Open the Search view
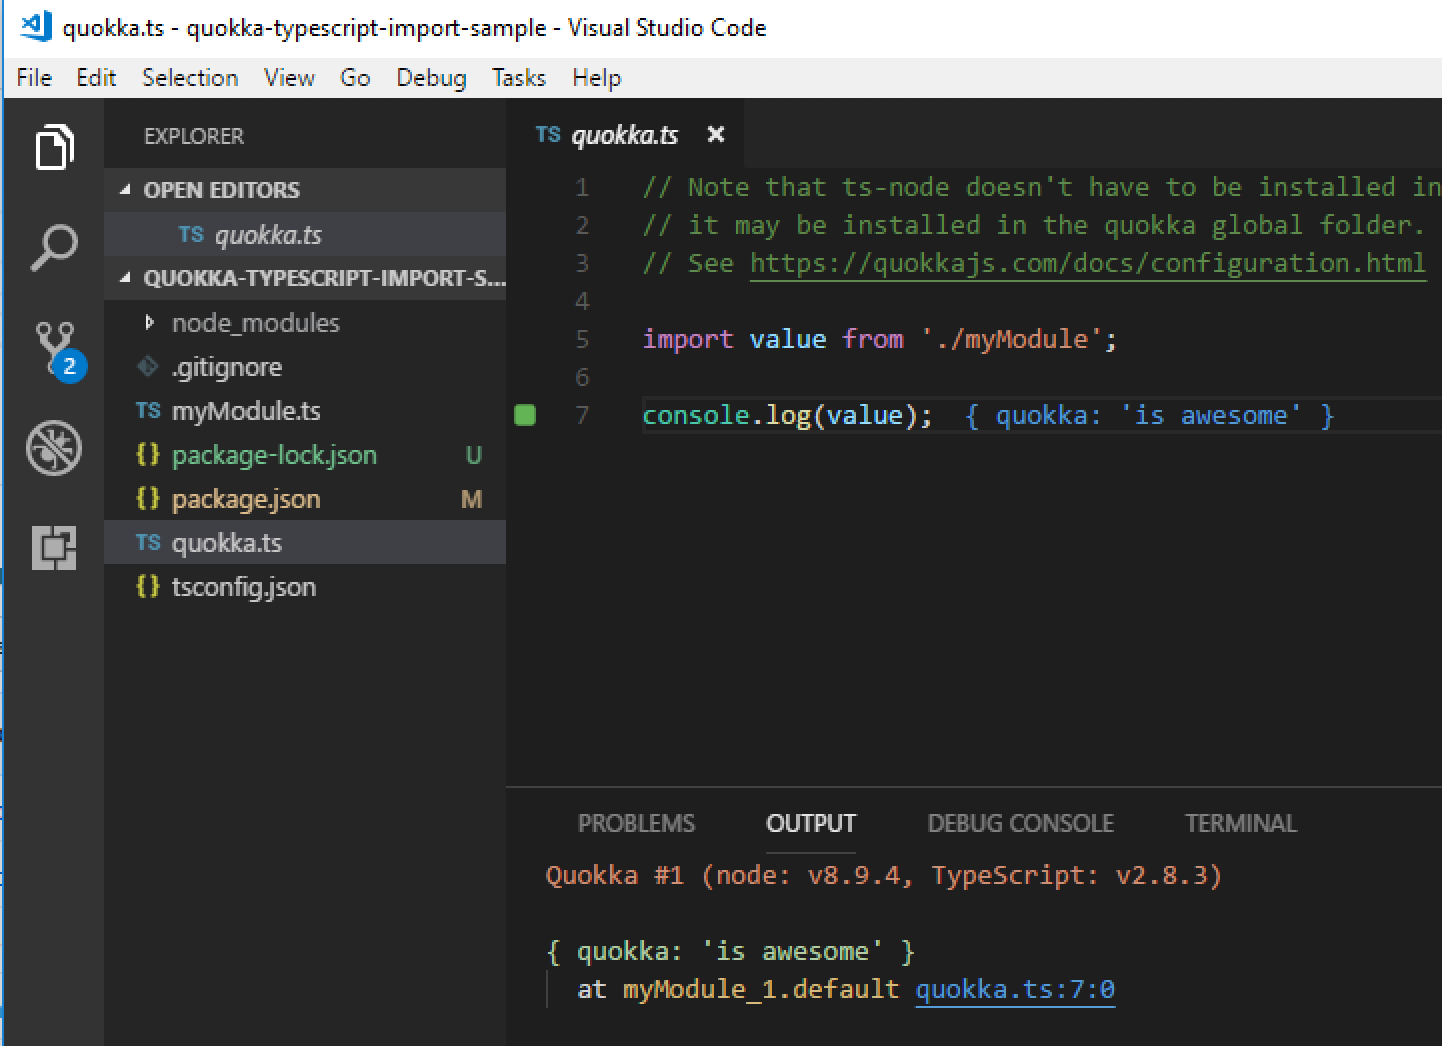The width and height of the screenshot is (1442, 1046). coord(54,245)
